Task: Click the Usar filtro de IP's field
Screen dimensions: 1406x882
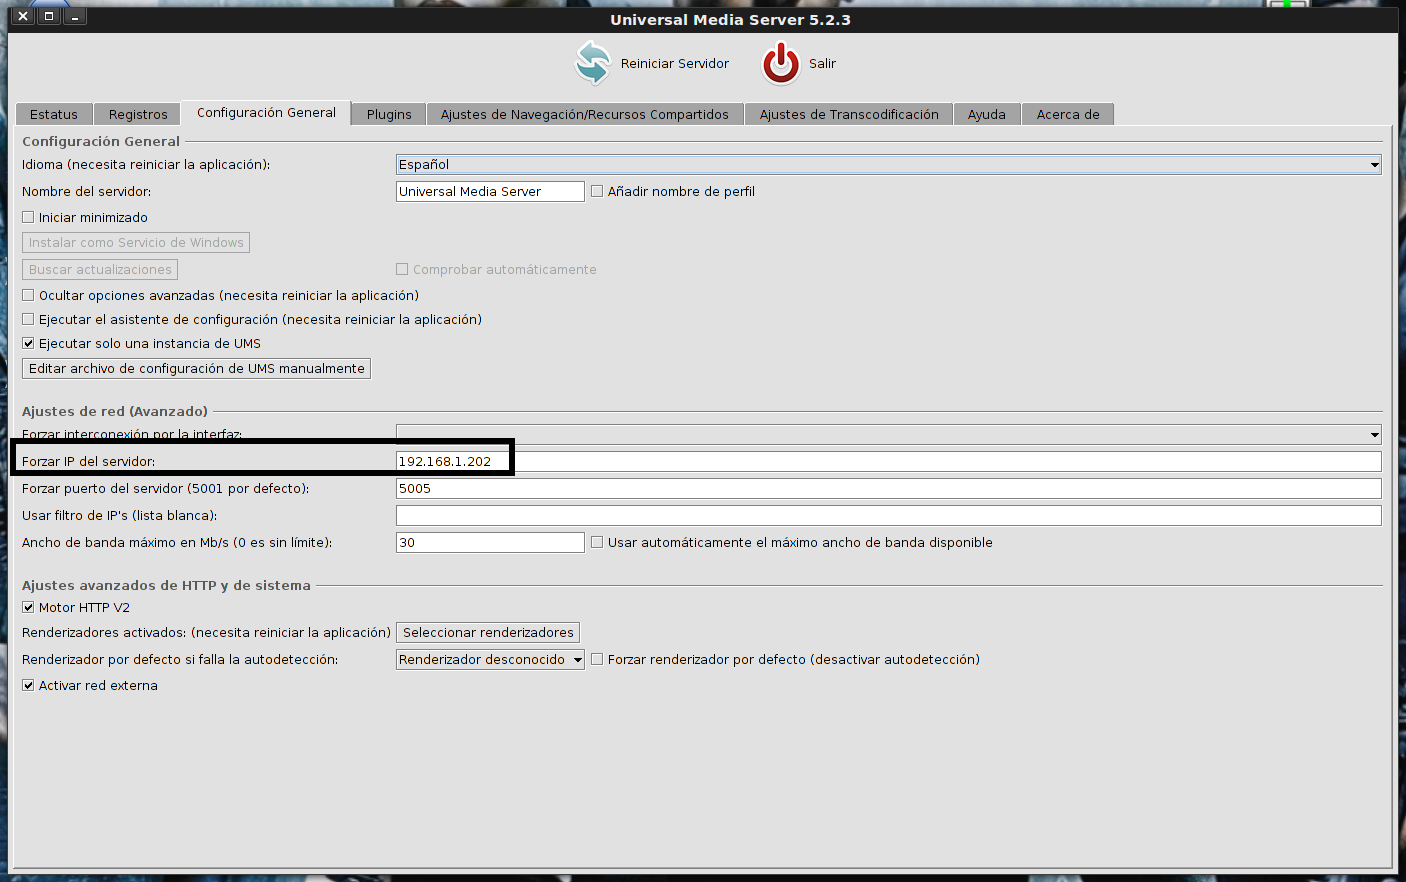Action: [x=889, y=515]
